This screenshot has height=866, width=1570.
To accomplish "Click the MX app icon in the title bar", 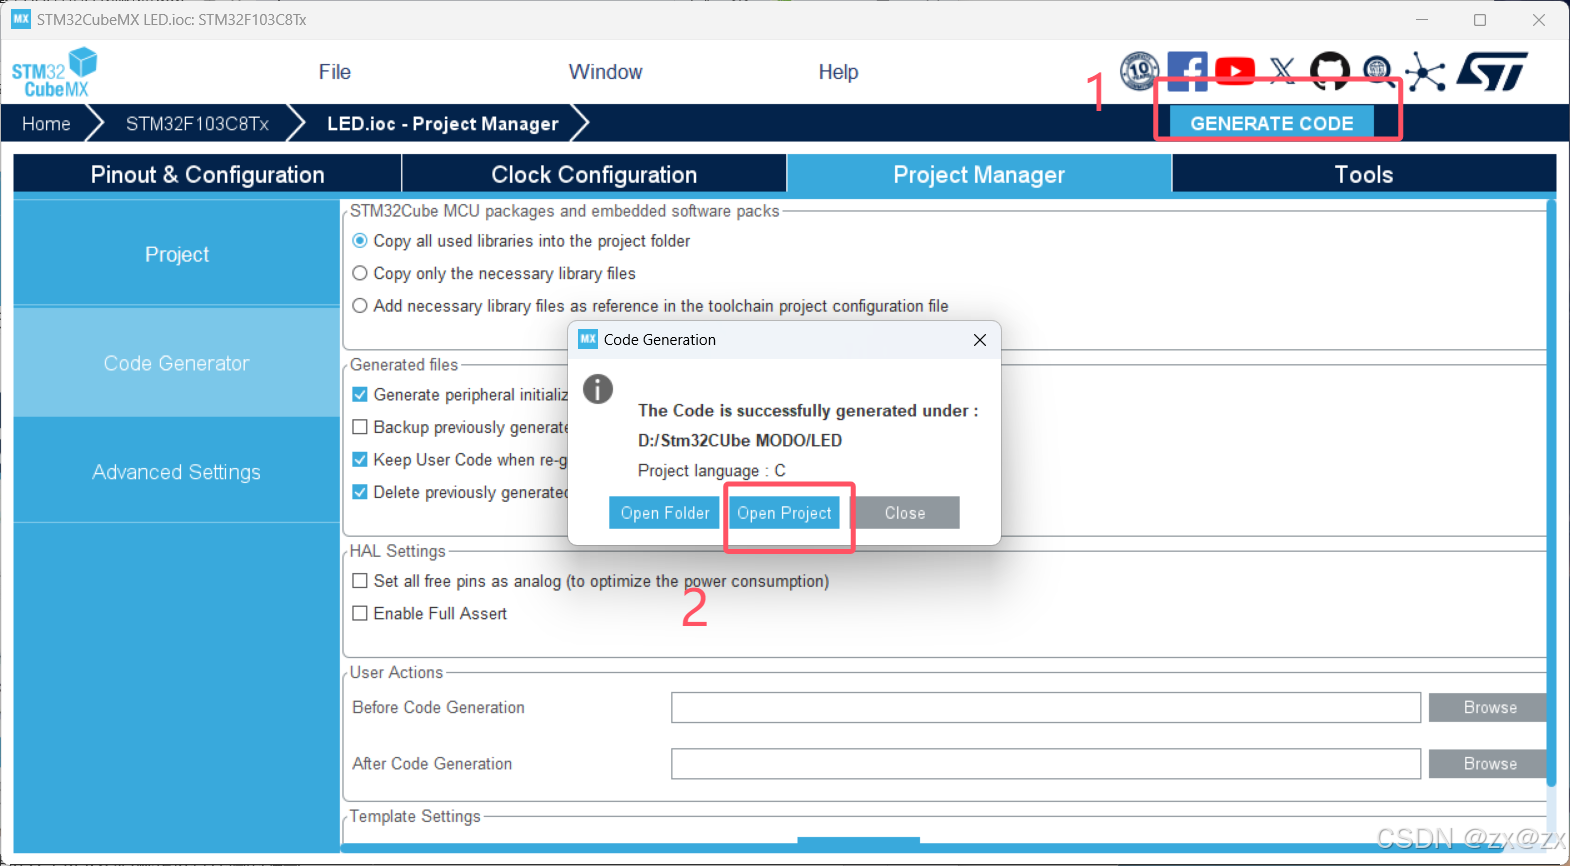I will pos(21,19).
